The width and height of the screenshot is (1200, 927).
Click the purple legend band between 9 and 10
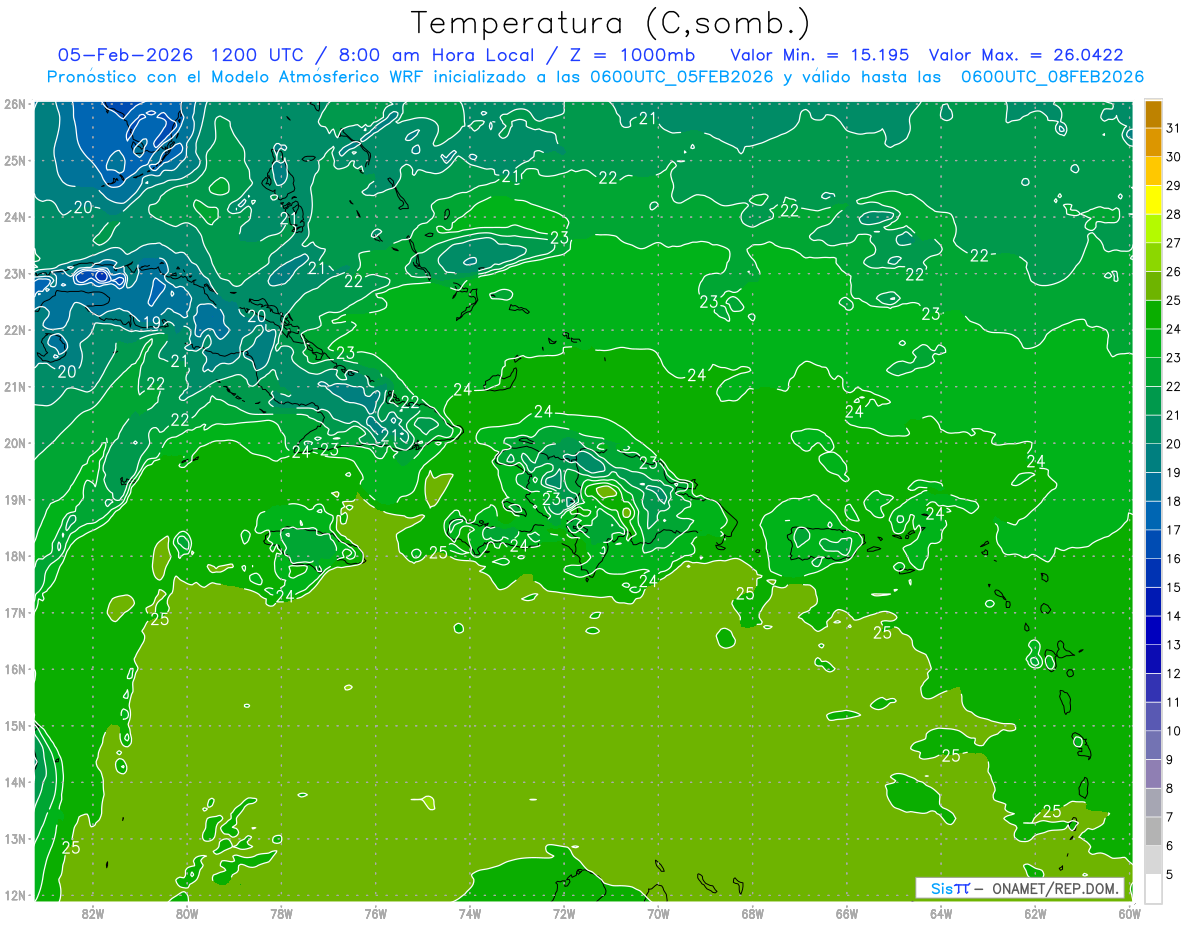click(x=1153, y=745)
